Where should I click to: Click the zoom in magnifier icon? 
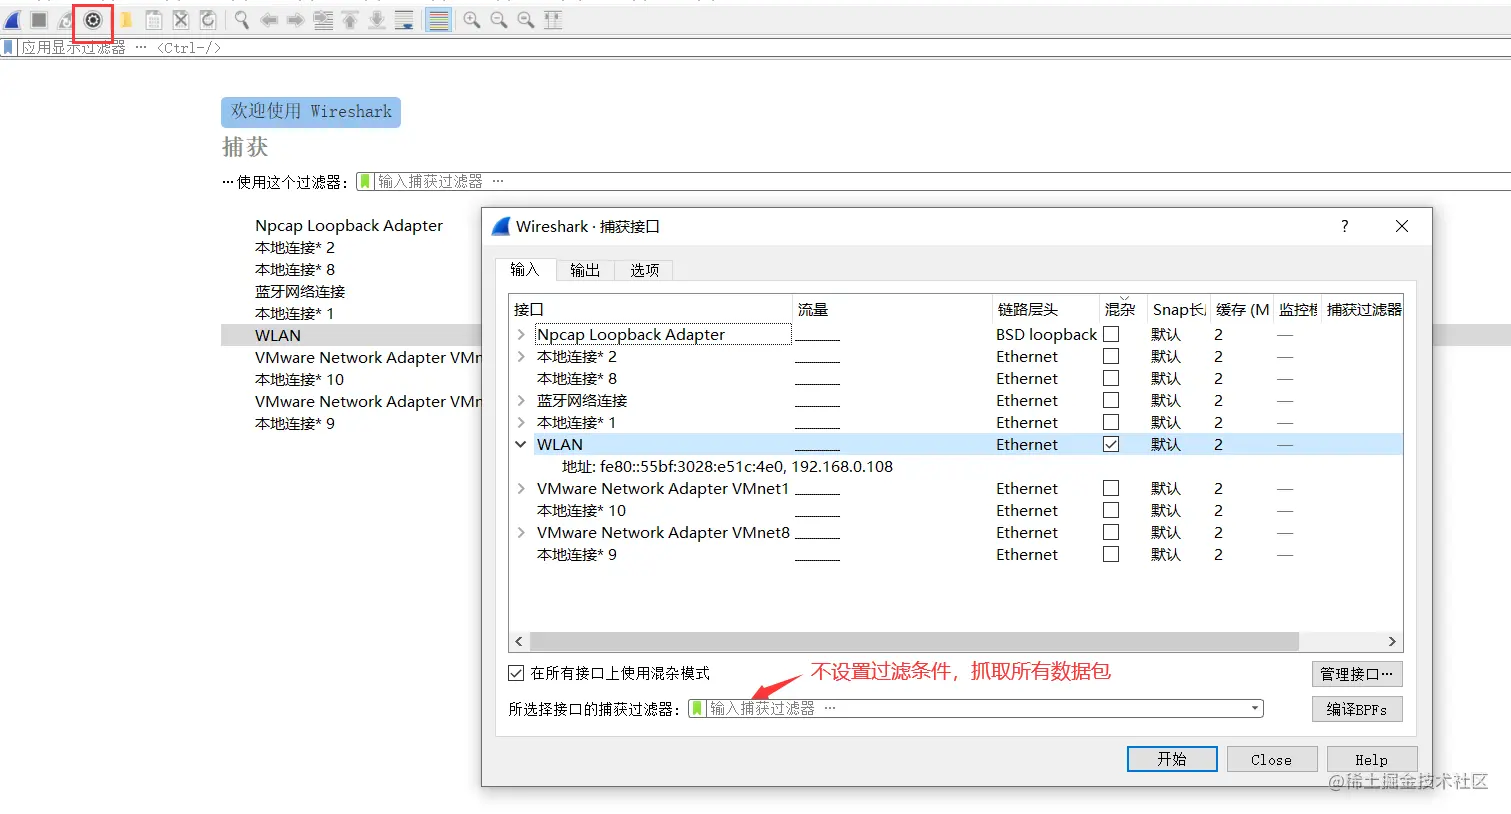(x=472, y=20)
